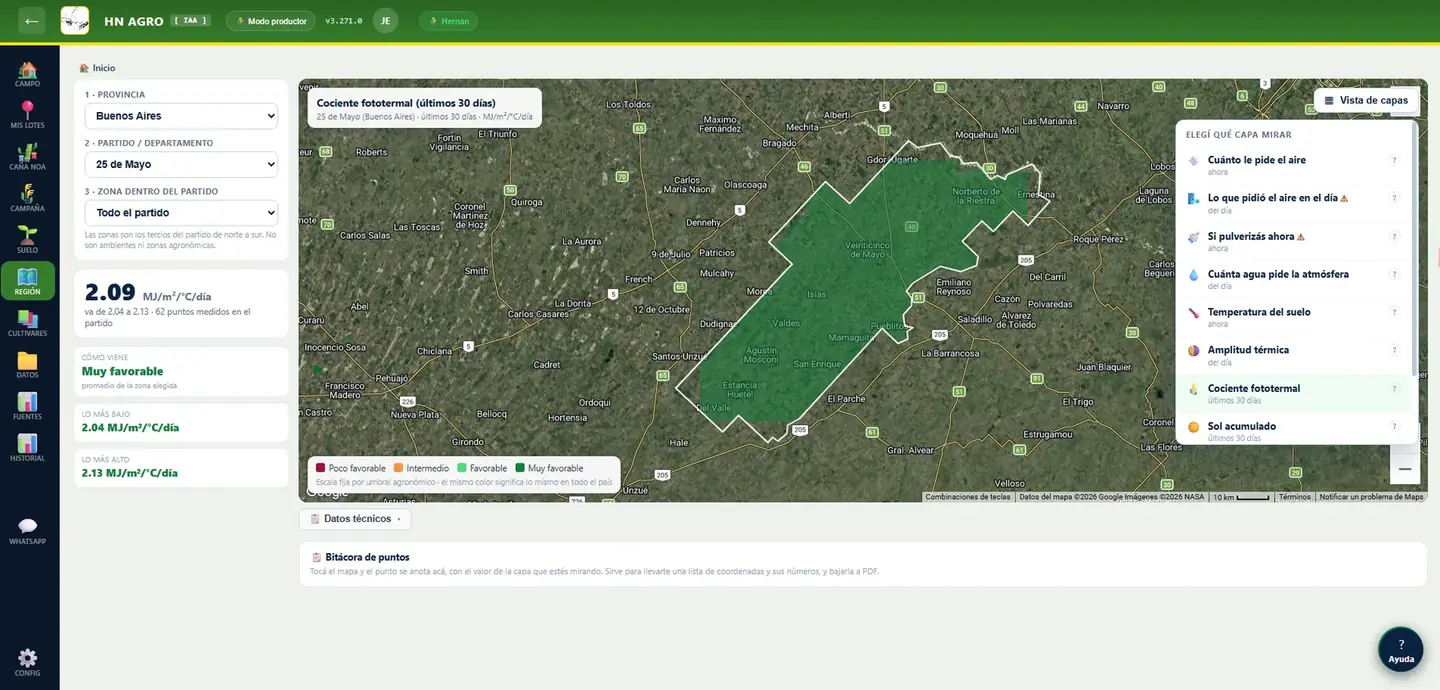
Task: Choose the Amplitud térmica layer
Action: tap(1295, 355)
